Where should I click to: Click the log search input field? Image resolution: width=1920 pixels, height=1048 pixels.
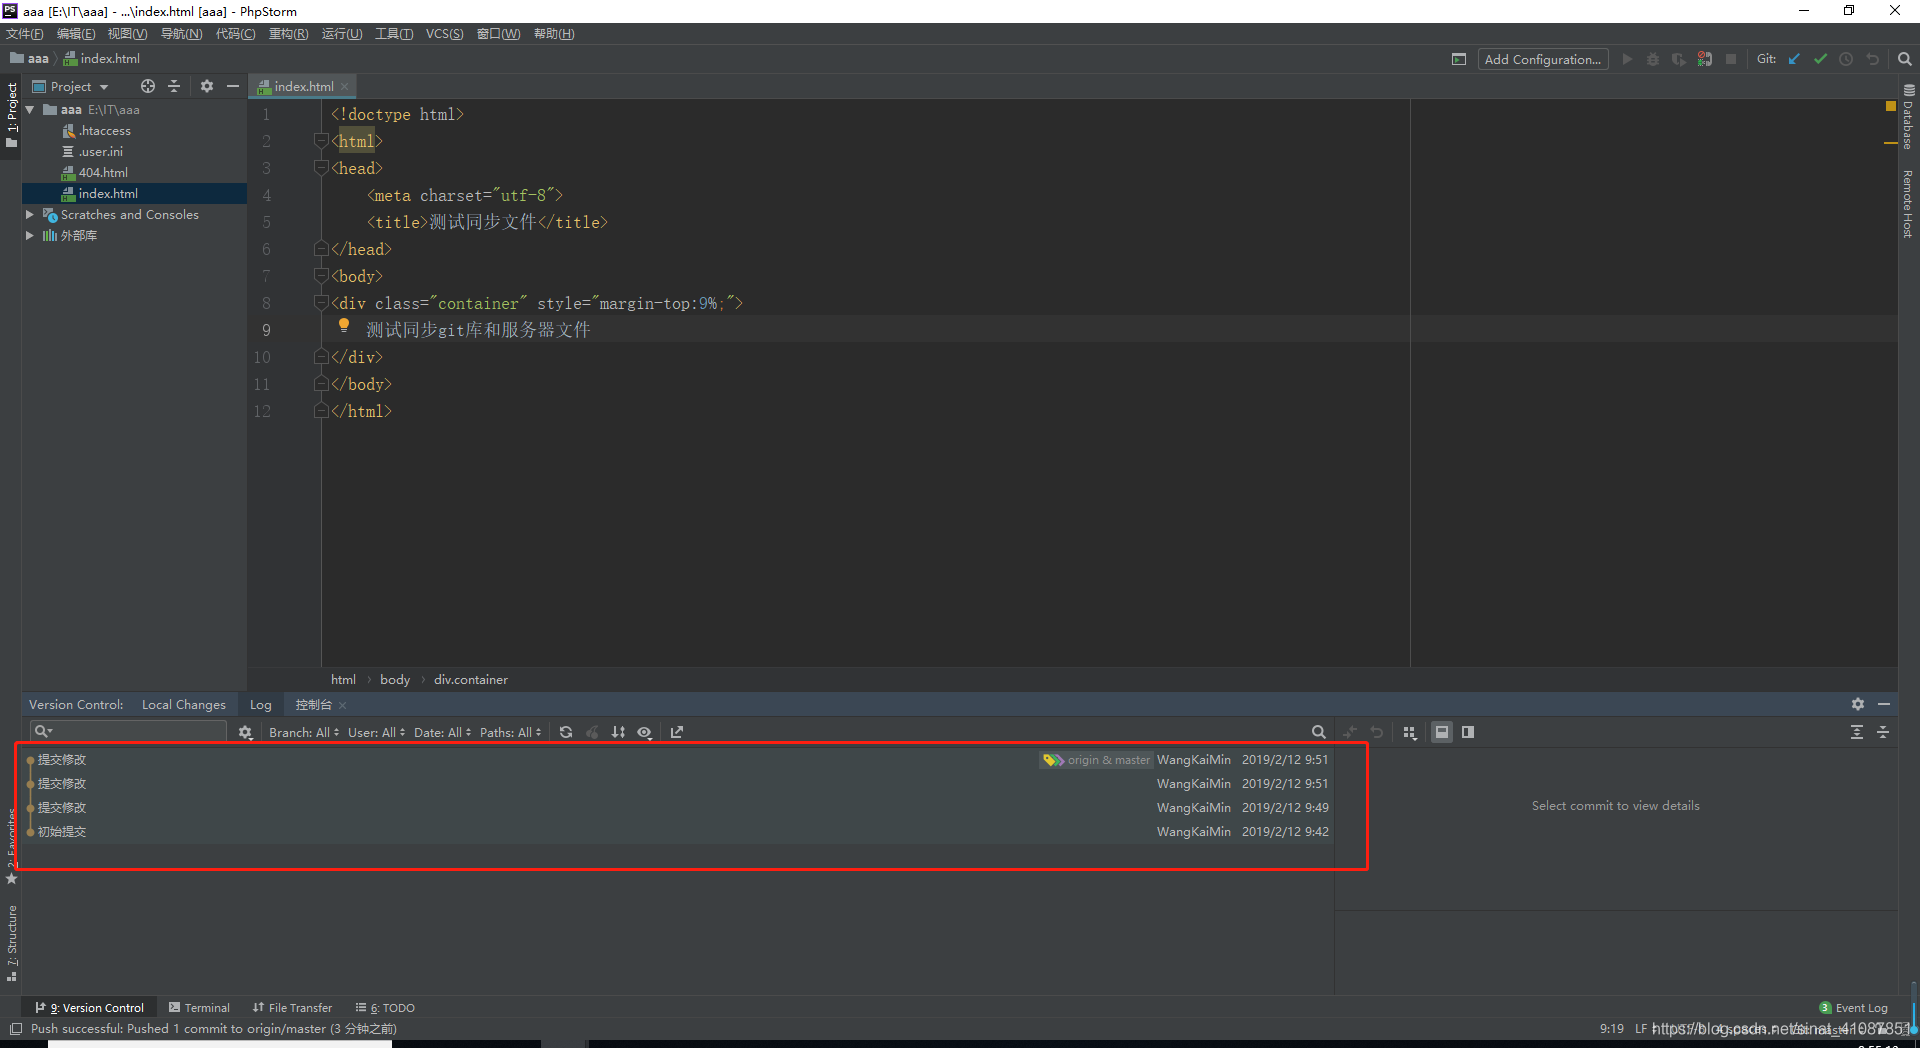[x=129, y=732]
